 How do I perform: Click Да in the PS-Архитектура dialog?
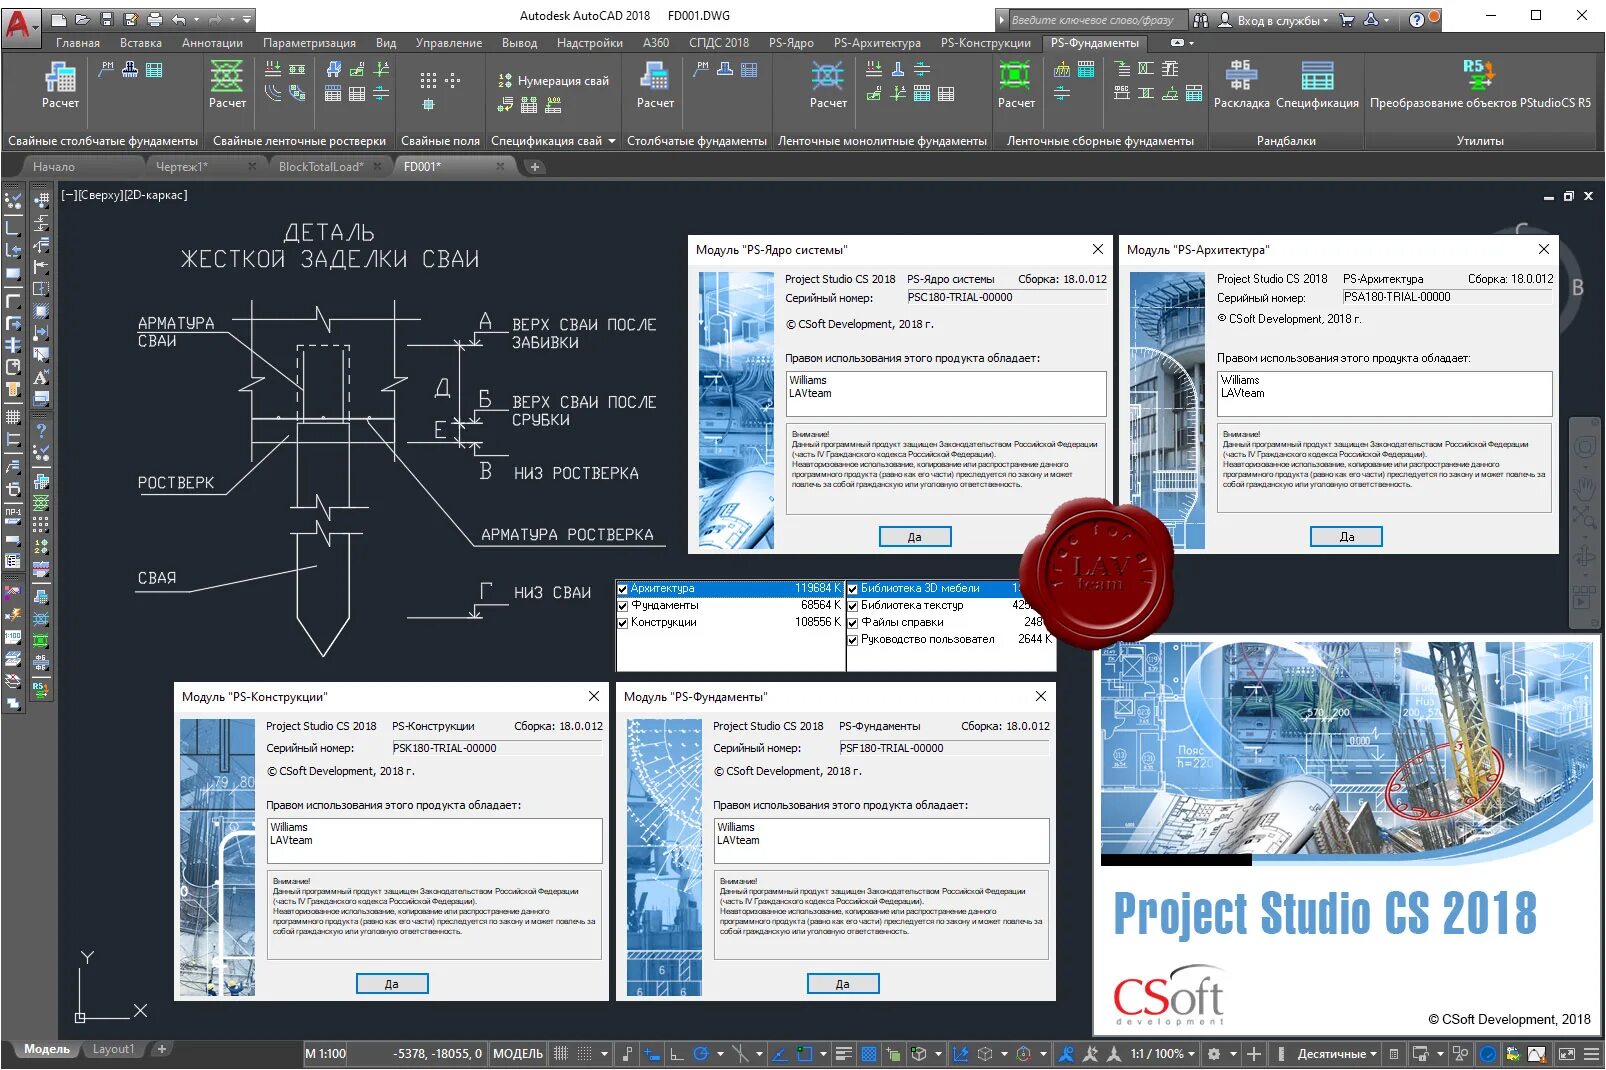[1346, 537]
